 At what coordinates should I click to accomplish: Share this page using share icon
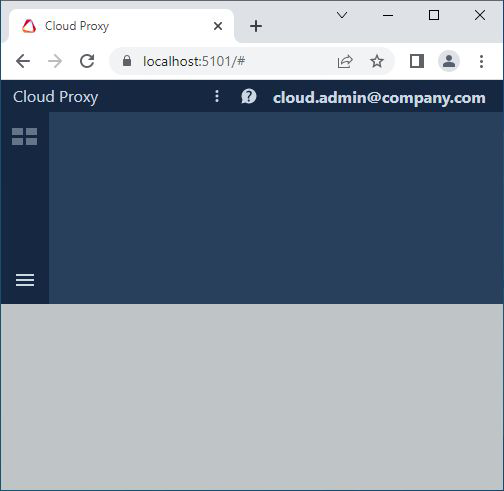345,61
